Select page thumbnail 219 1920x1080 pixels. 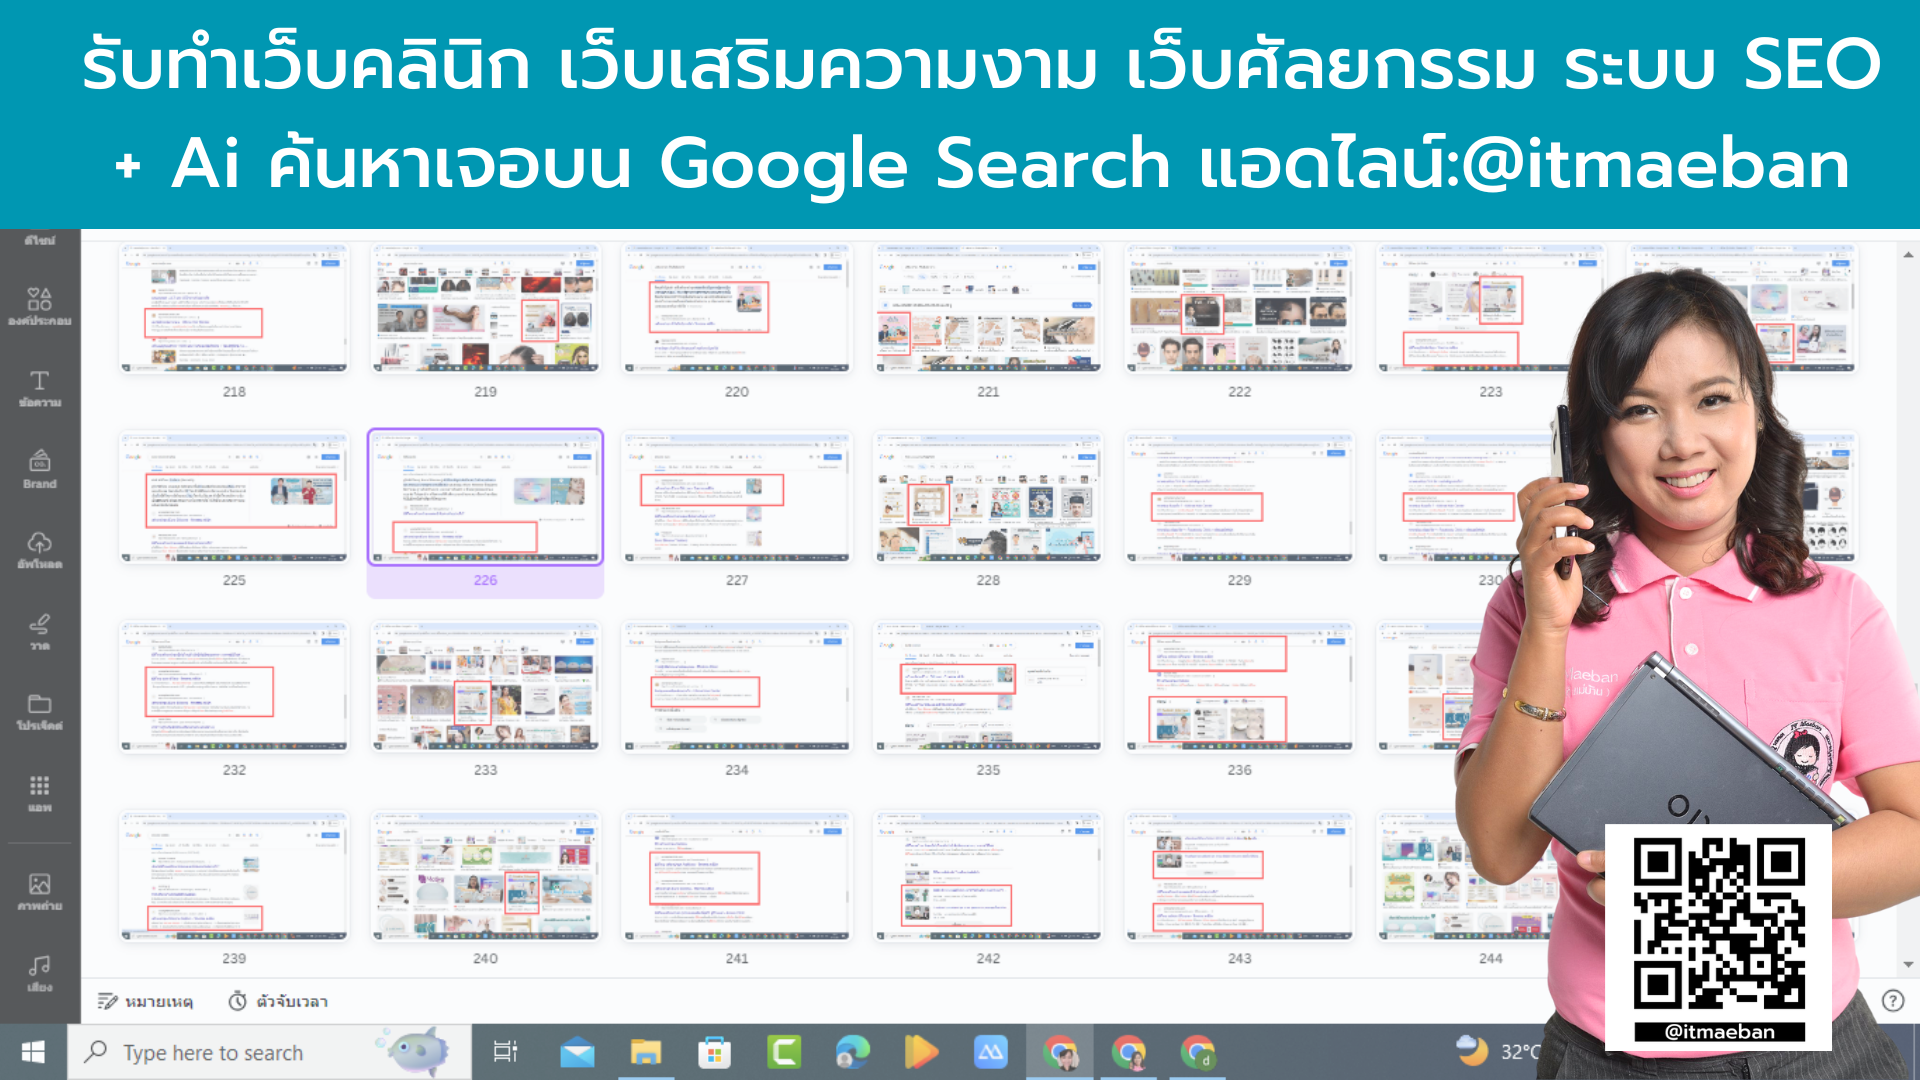click(485, 308)
